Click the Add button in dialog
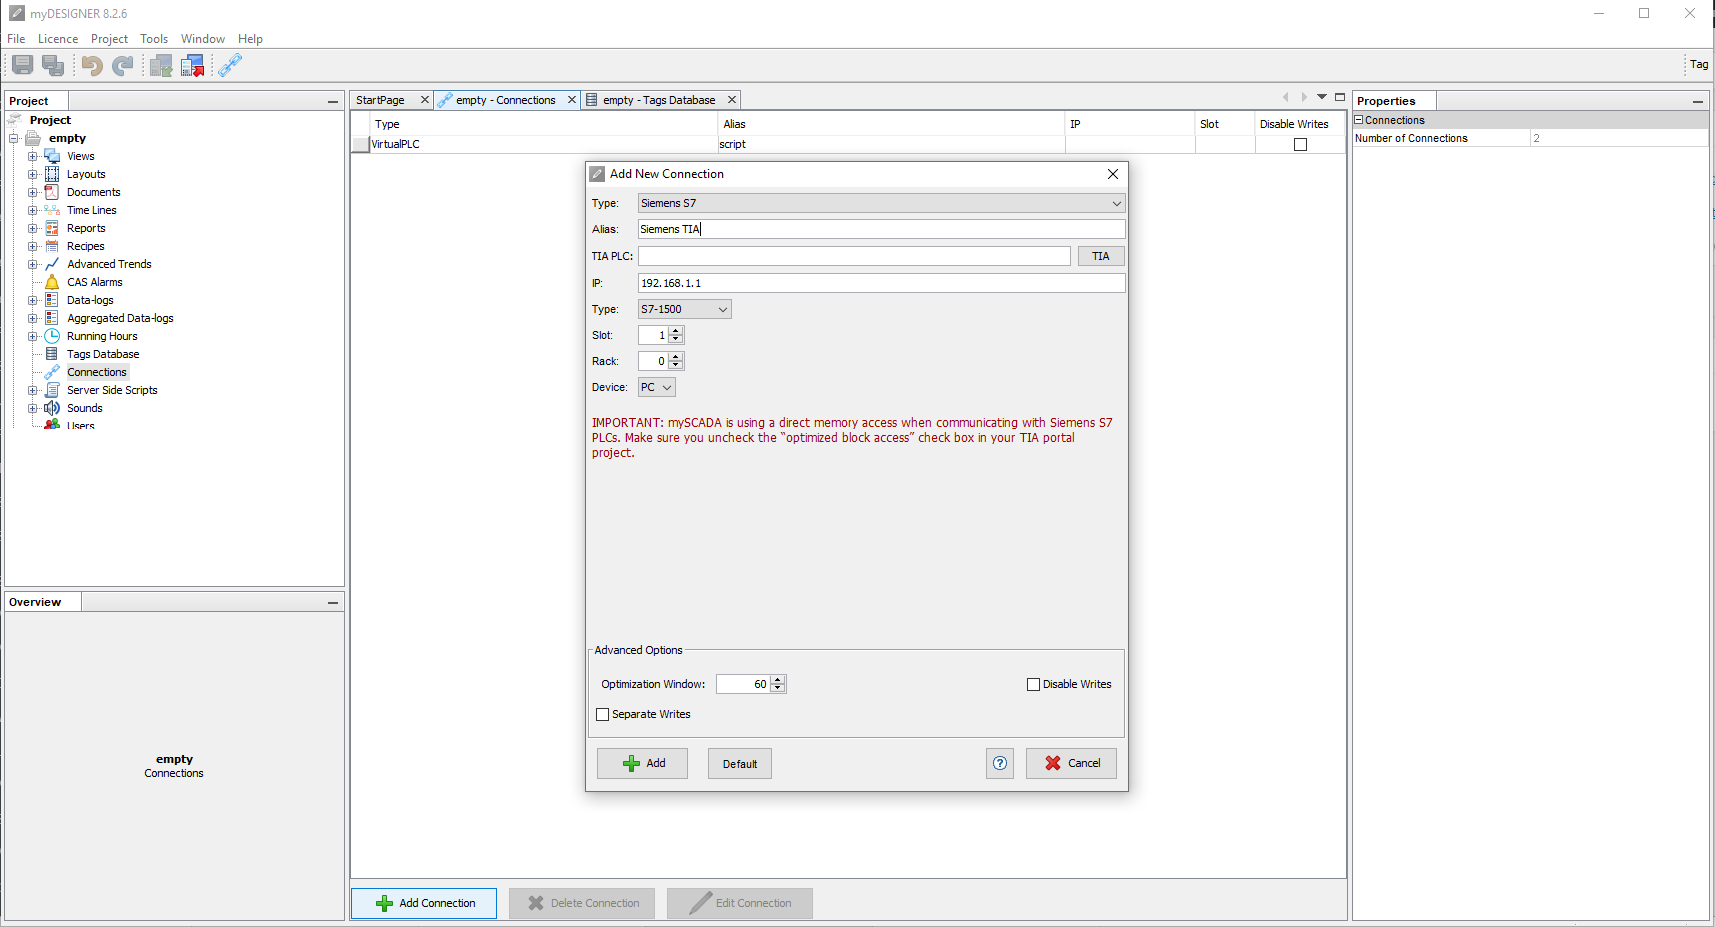Screen dimensions: 1715x927 point(642,763)
